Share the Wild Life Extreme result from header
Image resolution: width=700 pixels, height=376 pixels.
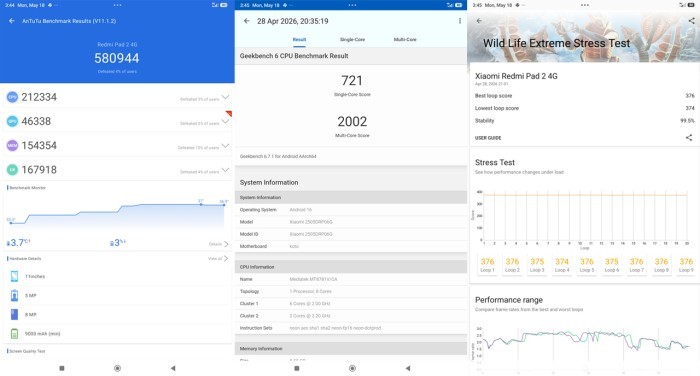coord(691,21)
